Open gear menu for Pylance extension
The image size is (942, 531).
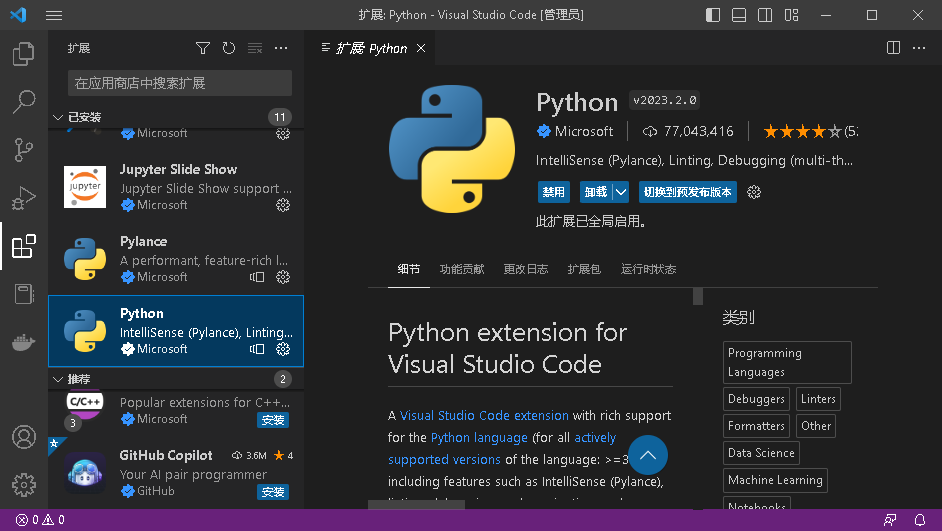(283, 277)
